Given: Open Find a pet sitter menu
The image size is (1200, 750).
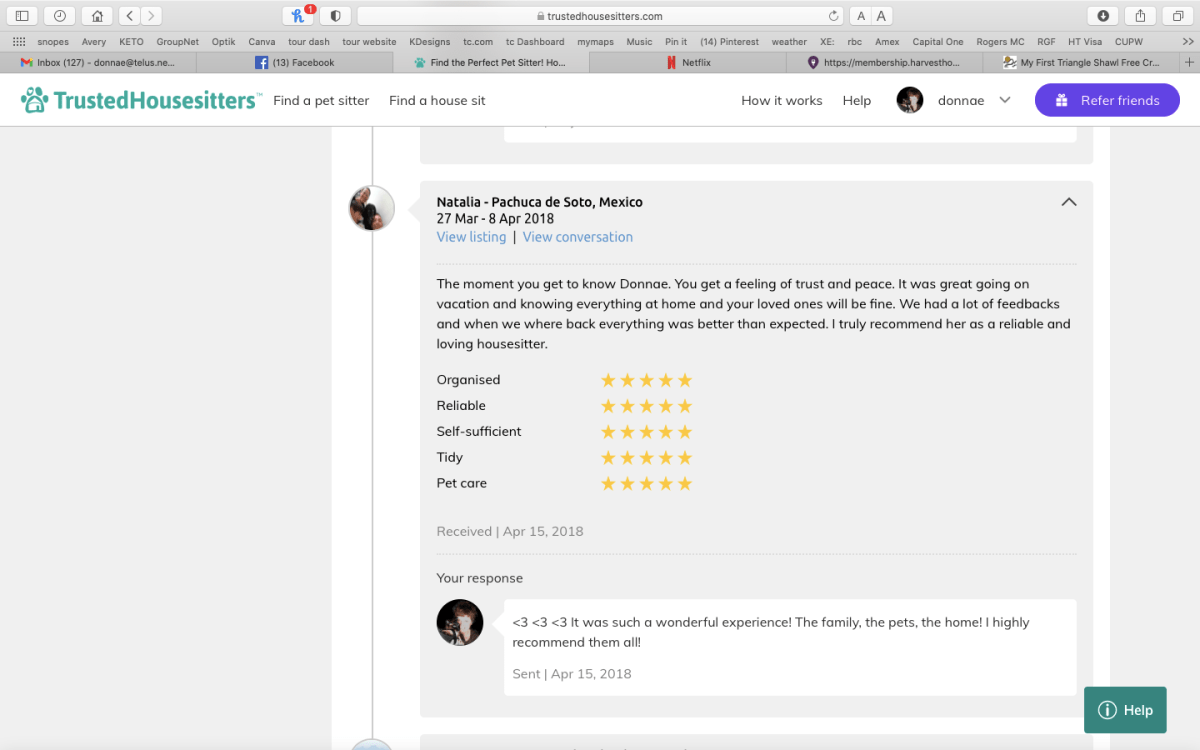Looking at the screenshot, I should tap(321, 100).
